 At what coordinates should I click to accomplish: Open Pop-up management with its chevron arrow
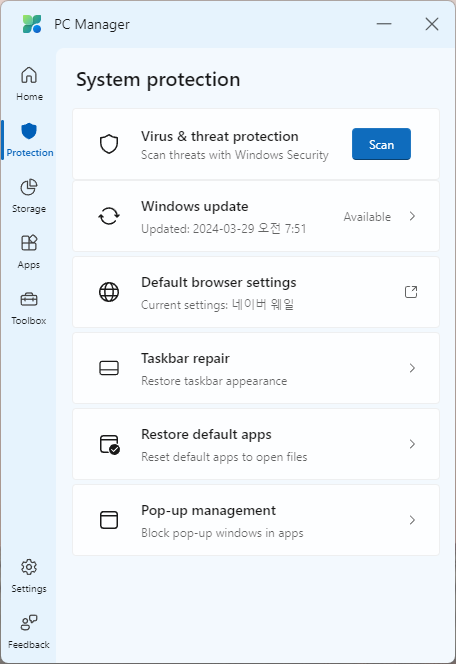[x=412, y=520]
